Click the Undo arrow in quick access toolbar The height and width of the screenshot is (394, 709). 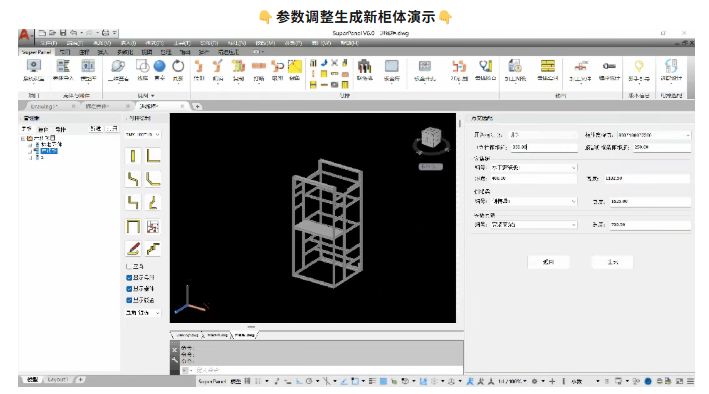pos(73,33)
